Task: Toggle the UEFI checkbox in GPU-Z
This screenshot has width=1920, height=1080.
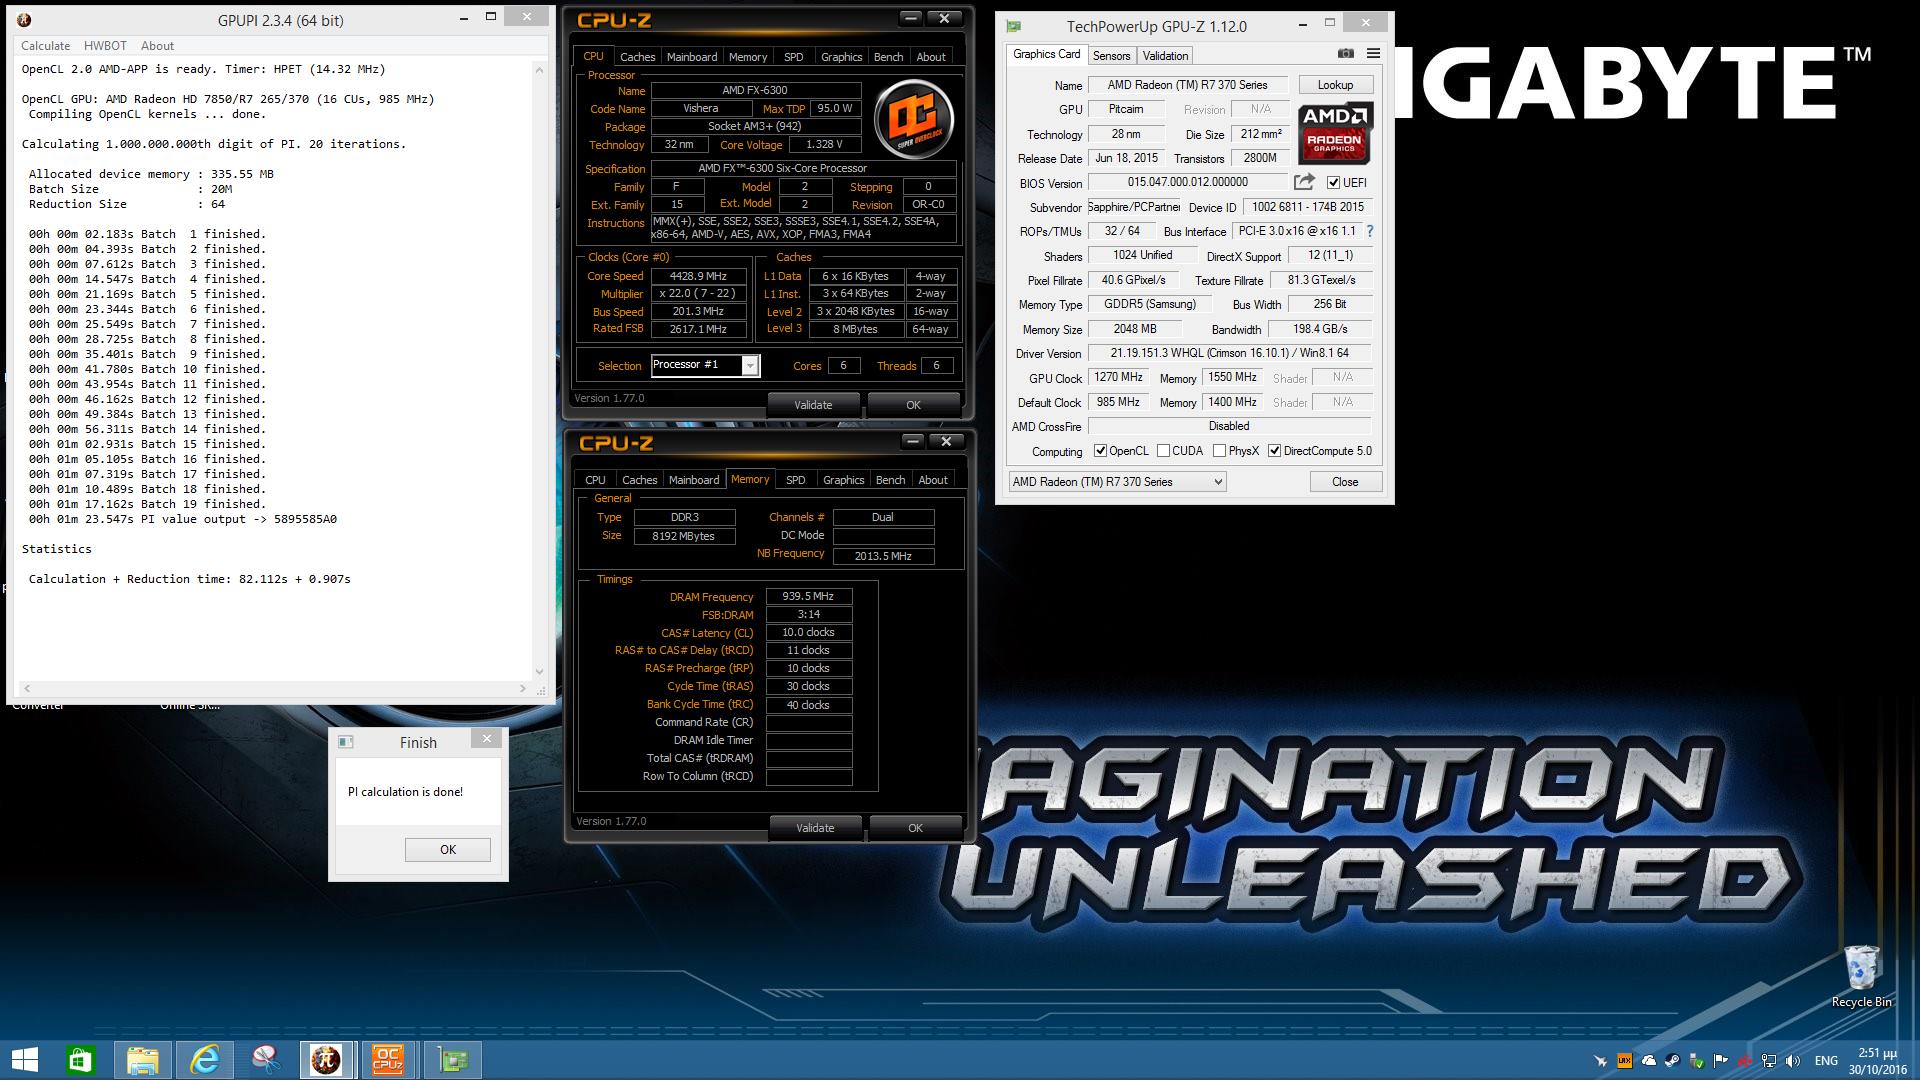Action: [1333, 183]
